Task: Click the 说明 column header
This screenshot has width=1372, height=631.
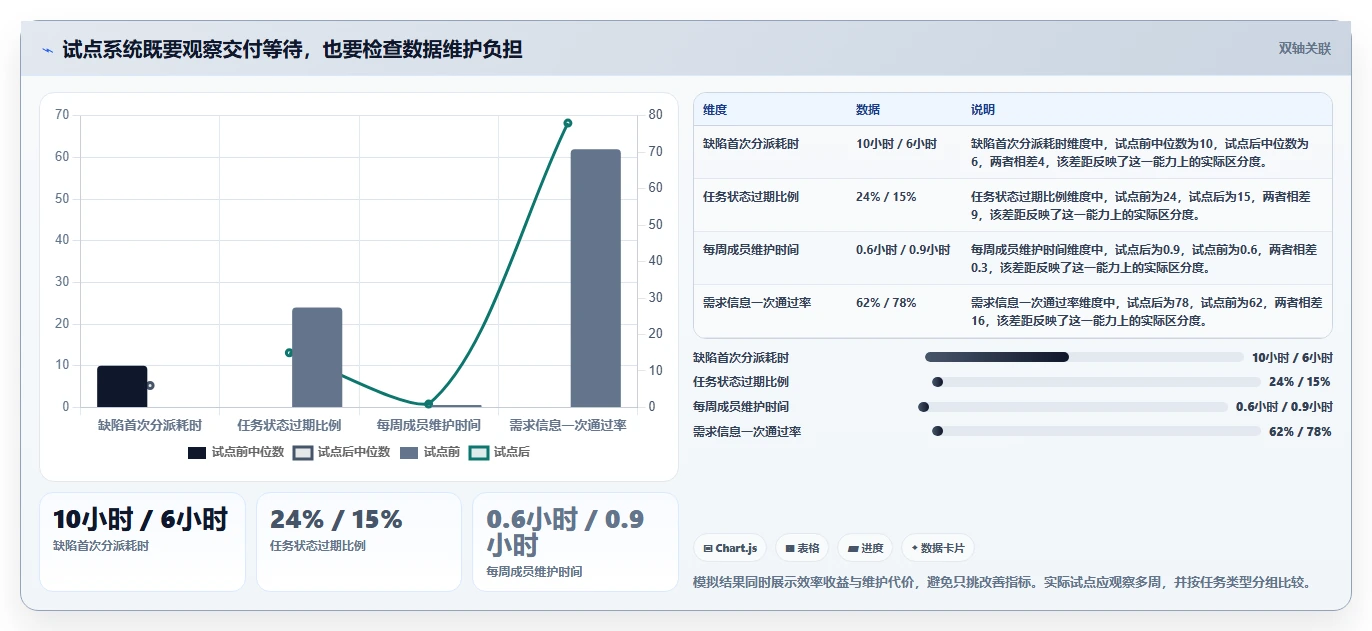Action: tap(983, 110)
